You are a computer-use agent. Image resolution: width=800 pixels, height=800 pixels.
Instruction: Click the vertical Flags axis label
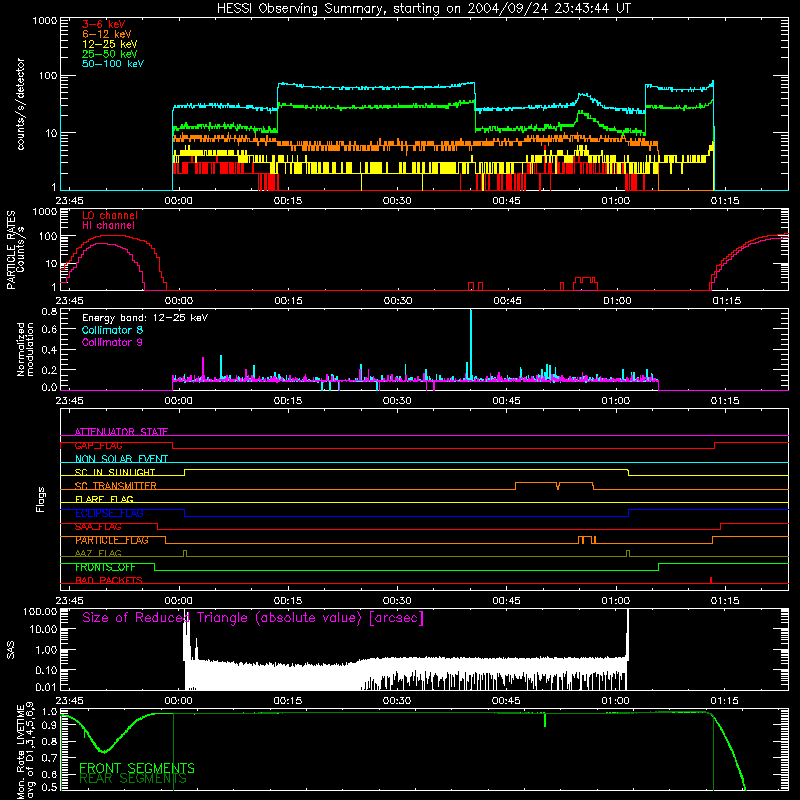(40, 499)
